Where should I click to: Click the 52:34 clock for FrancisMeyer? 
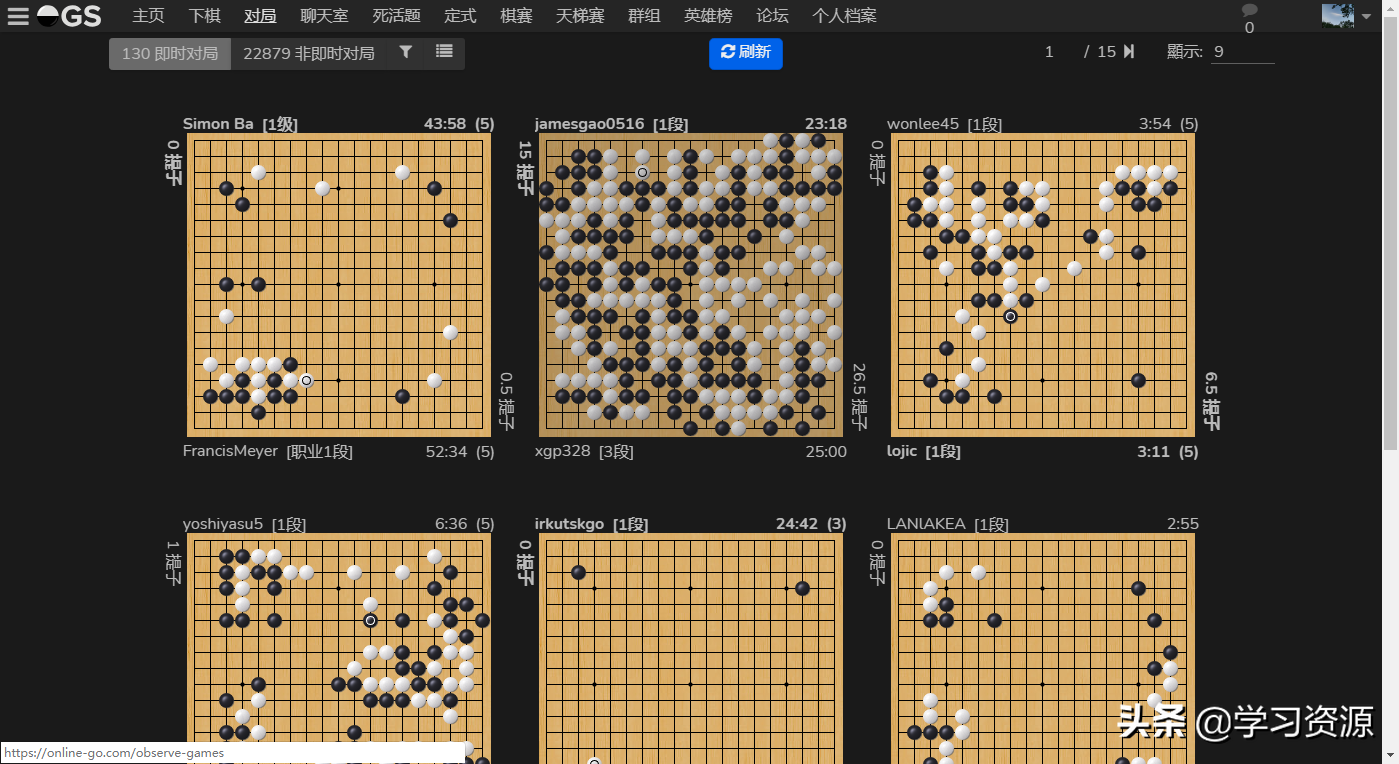click(446, 451)
